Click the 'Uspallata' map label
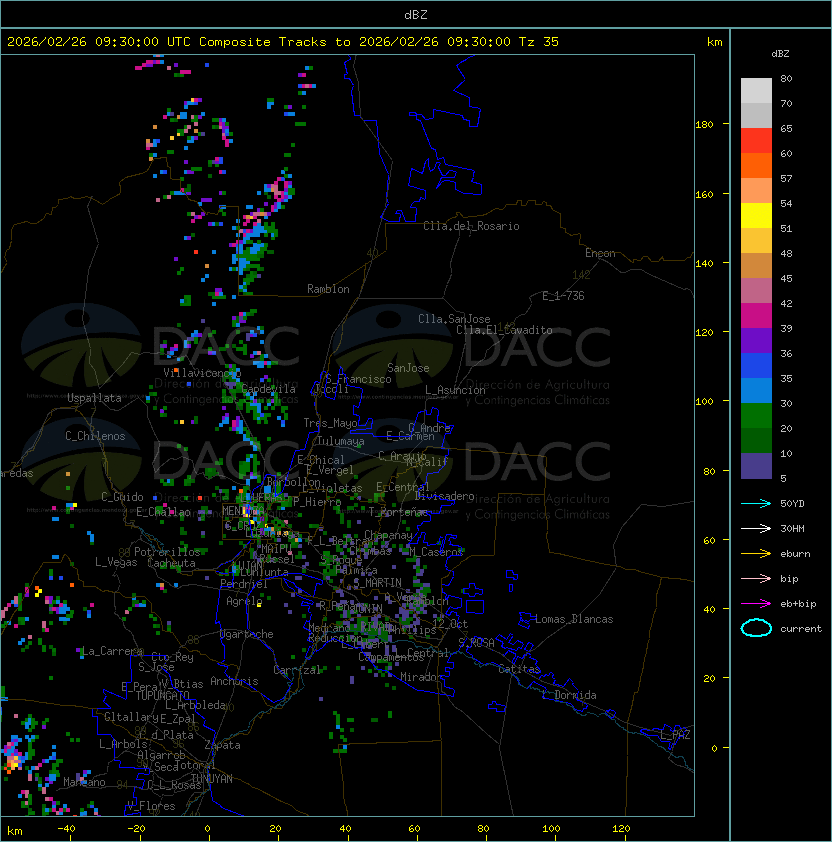Viewport: 832px width, 842px height. coord(94,398)
